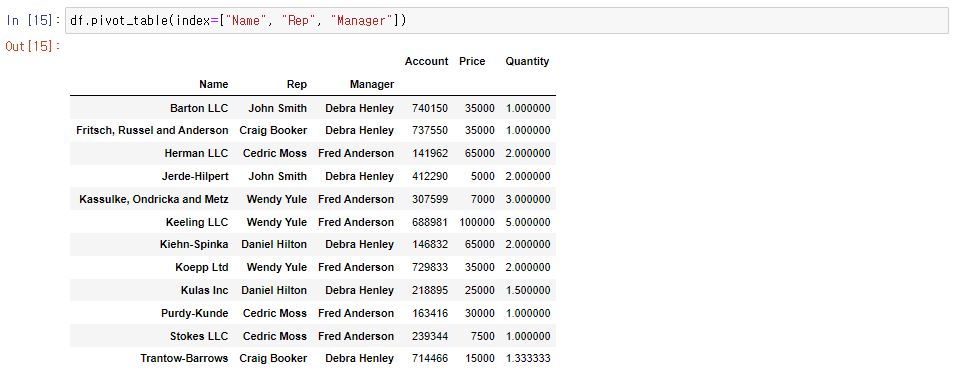Click the 65000 price in Herman LLC row
This screenshot has width=956, height=375.
tap(480, 153)
